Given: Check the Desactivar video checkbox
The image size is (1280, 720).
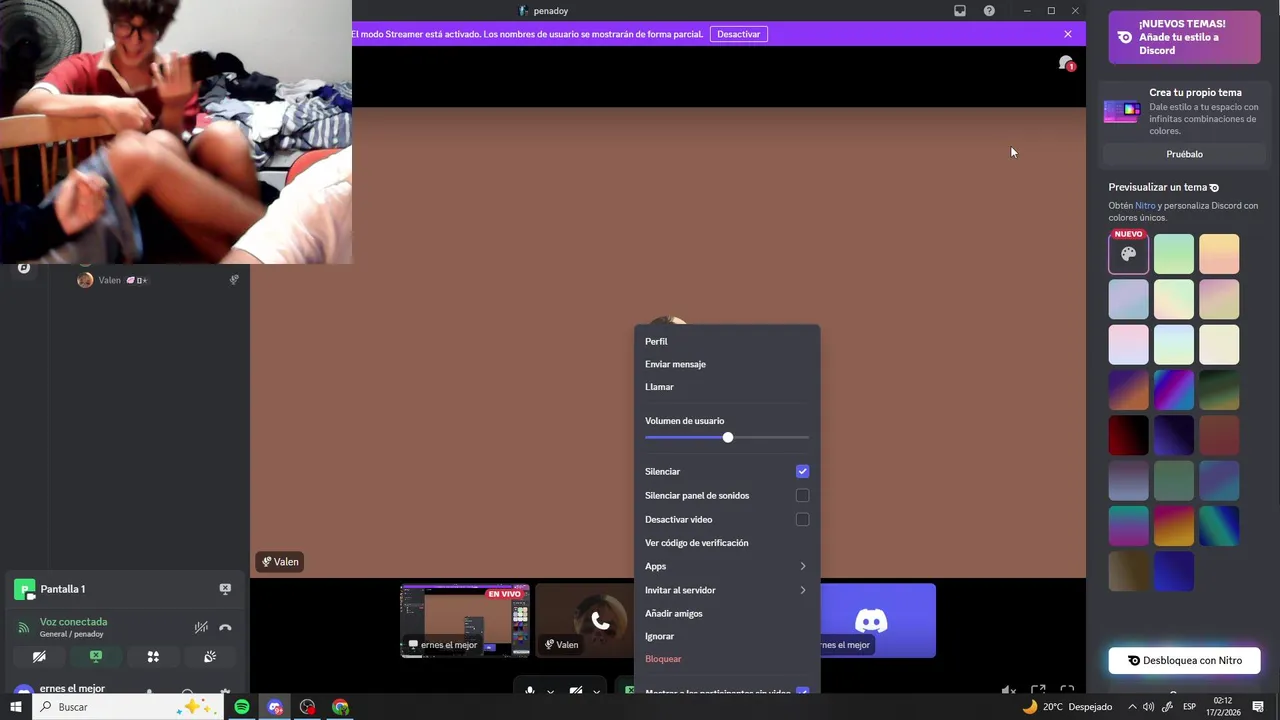Looking at the screenshot, I should pos(802,520).
